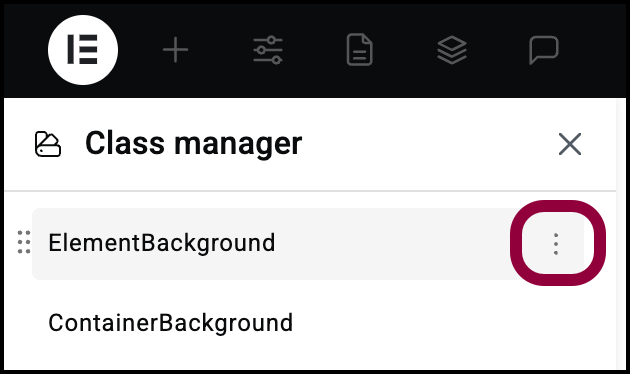The image size is (630, 374).
Task: Click the stacked layers toolbar icon
Action: tap(452, 50)
